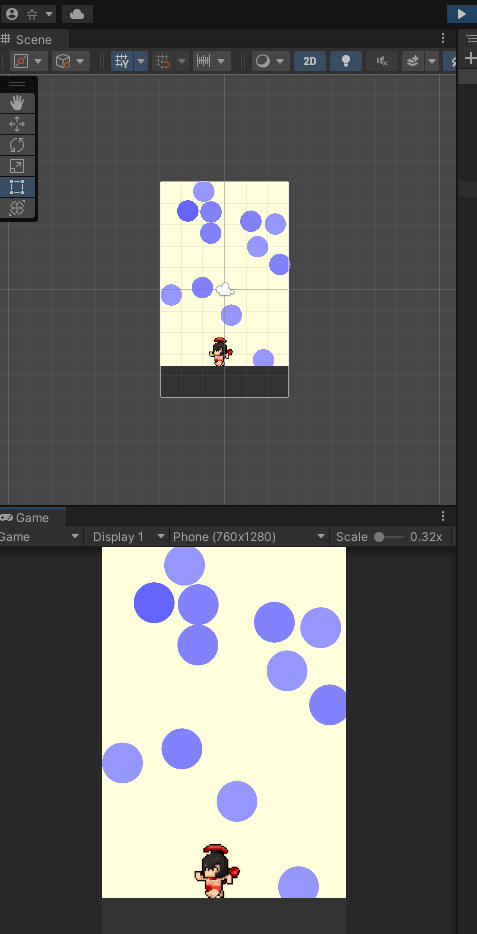This screenshot has width=477, height=934.
Task: Open the Phone (760x1280) resolution dropdown
Action: pos(249,537)
